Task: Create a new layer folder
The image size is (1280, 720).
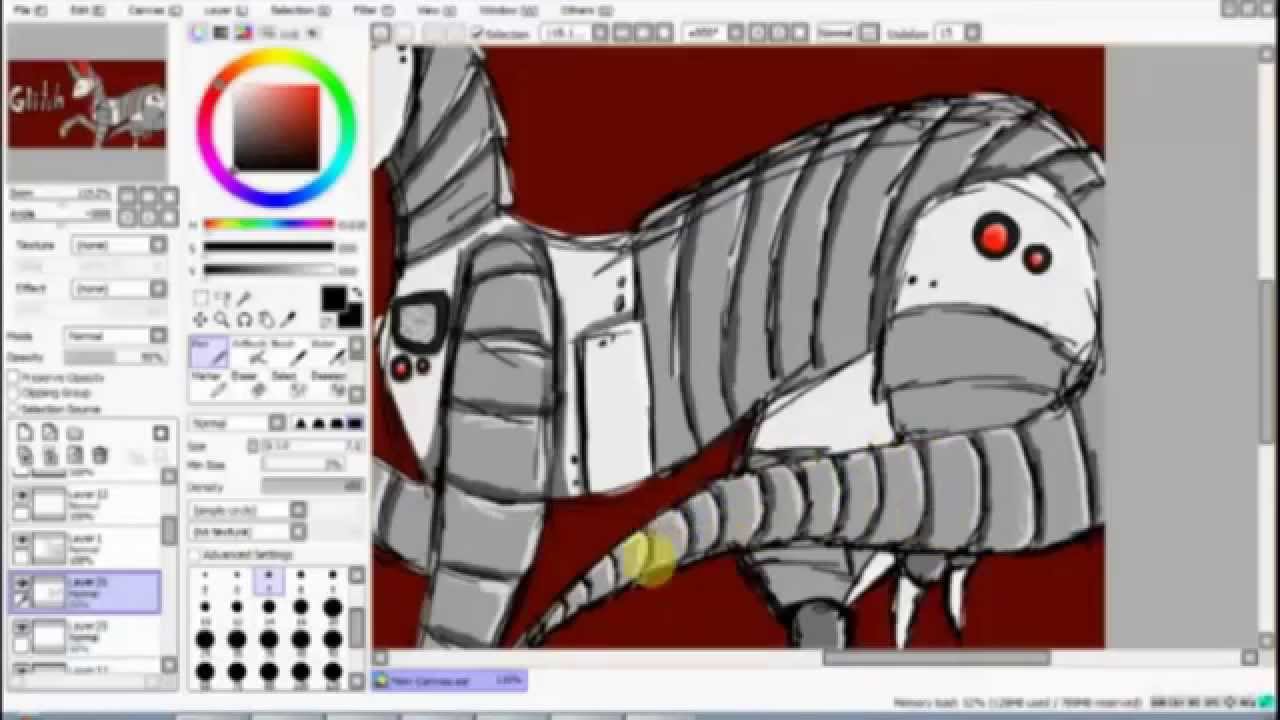Action: point(75,433)
